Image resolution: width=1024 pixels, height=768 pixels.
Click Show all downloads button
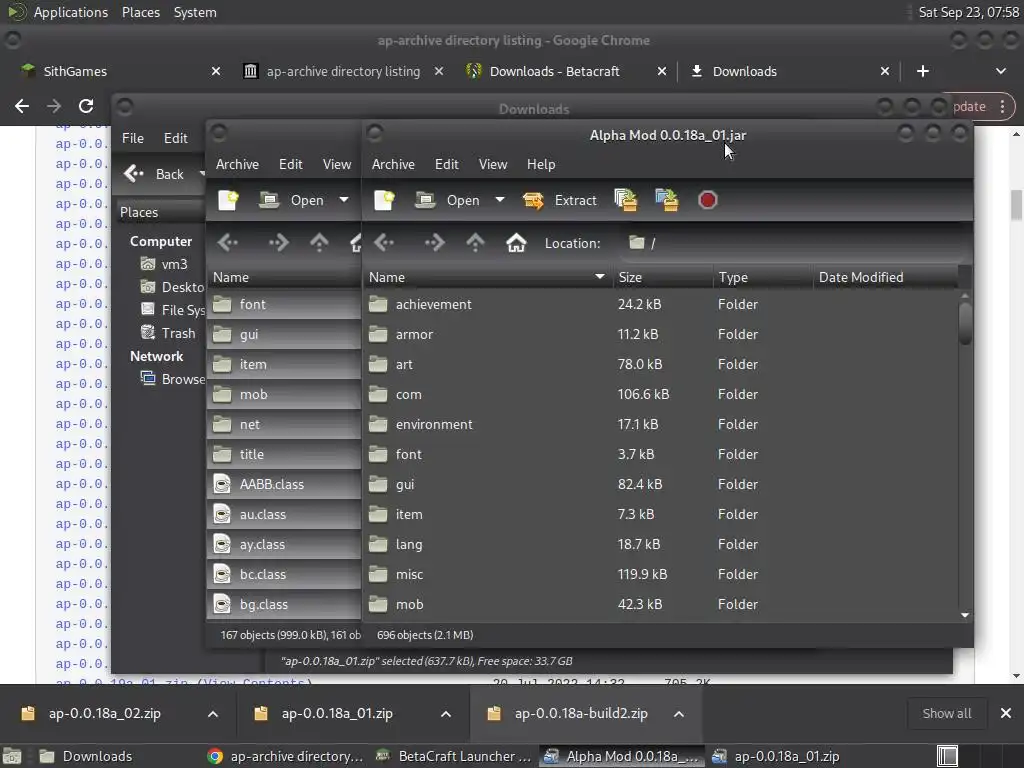(x=946, y=714)
